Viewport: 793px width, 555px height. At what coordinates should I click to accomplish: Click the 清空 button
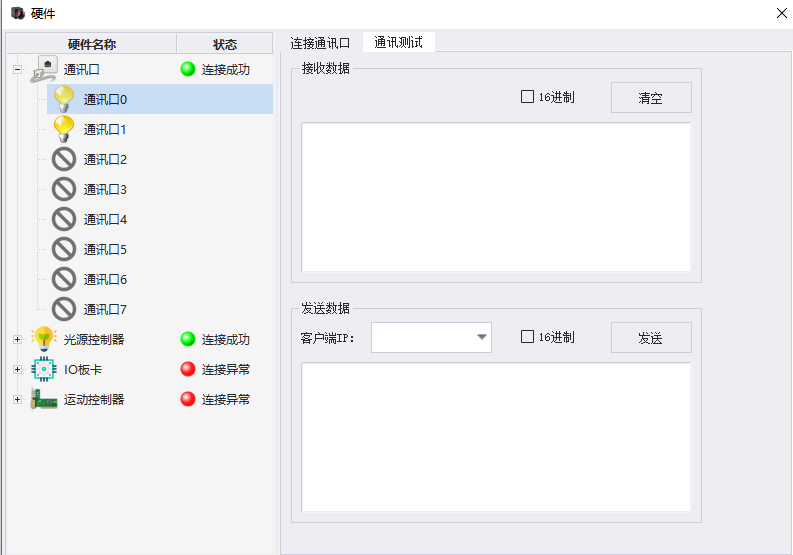coord(651,98)
